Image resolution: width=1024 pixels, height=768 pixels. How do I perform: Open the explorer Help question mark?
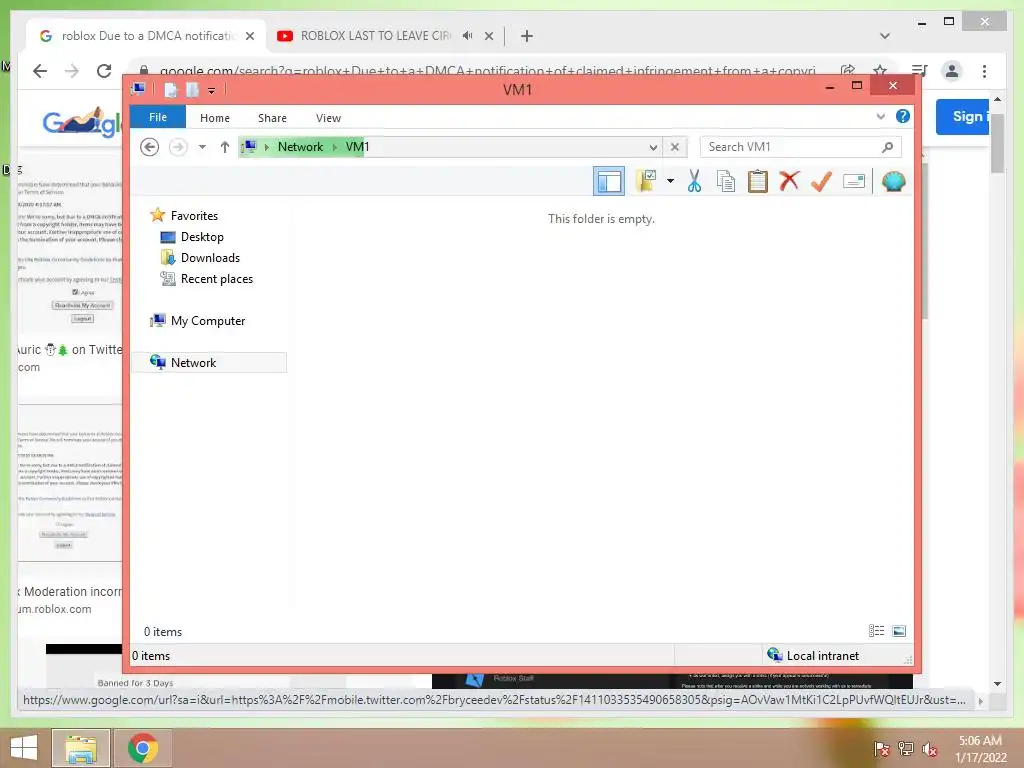tap(903, 116)
